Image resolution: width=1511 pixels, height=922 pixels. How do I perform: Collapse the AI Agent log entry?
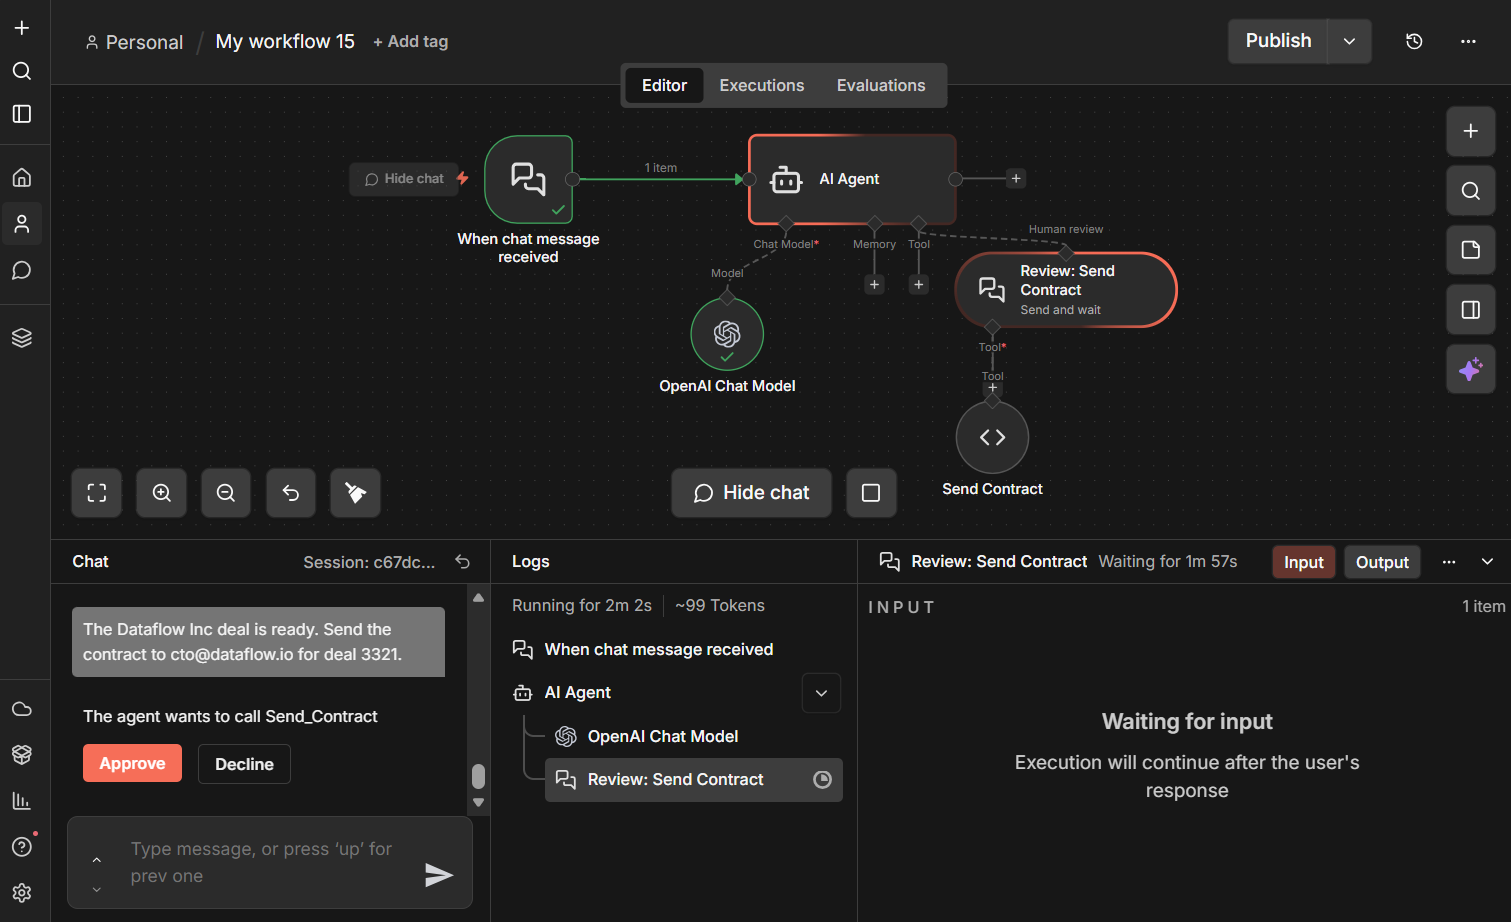pyautogui.click(x=821, y=693)
